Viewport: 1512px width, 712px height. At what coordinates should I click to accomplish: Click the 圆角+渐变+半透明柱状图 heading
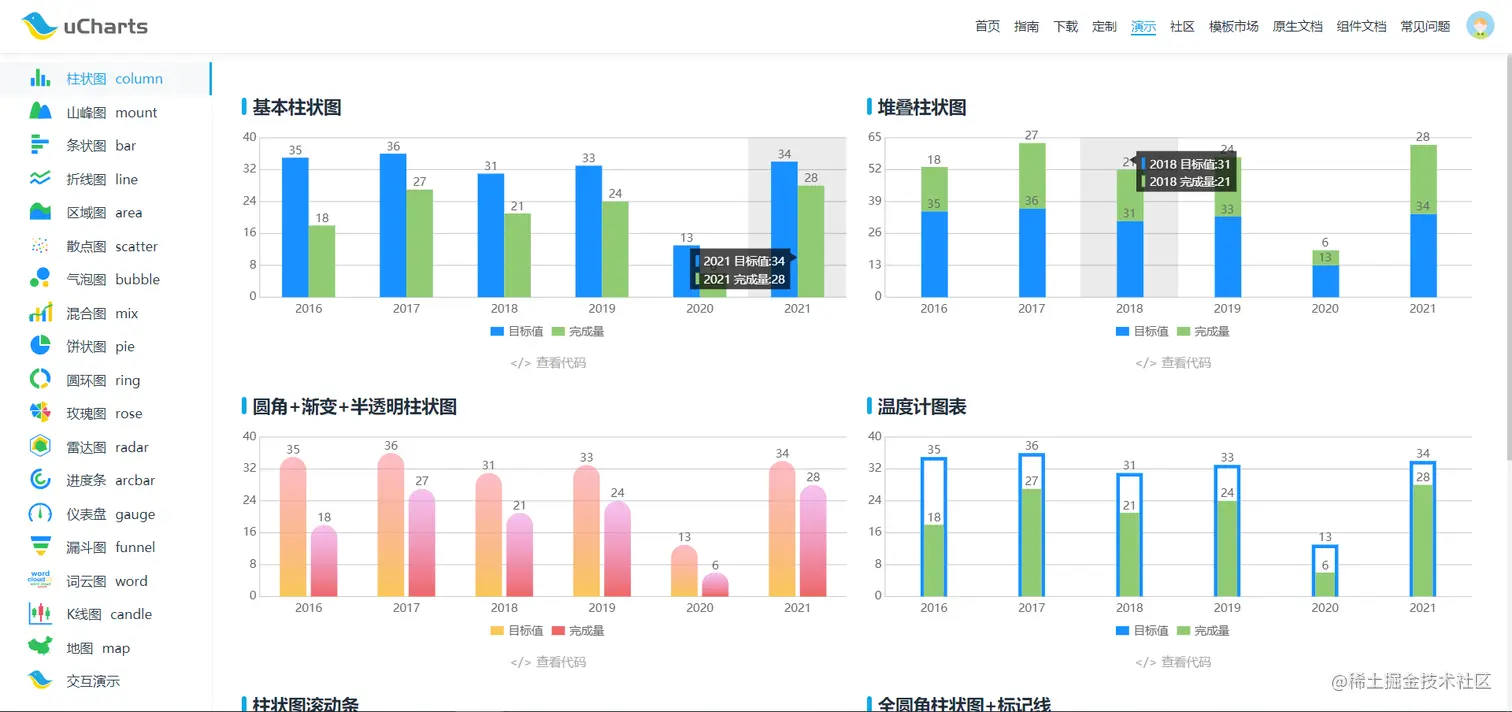(x=355, y=406)
